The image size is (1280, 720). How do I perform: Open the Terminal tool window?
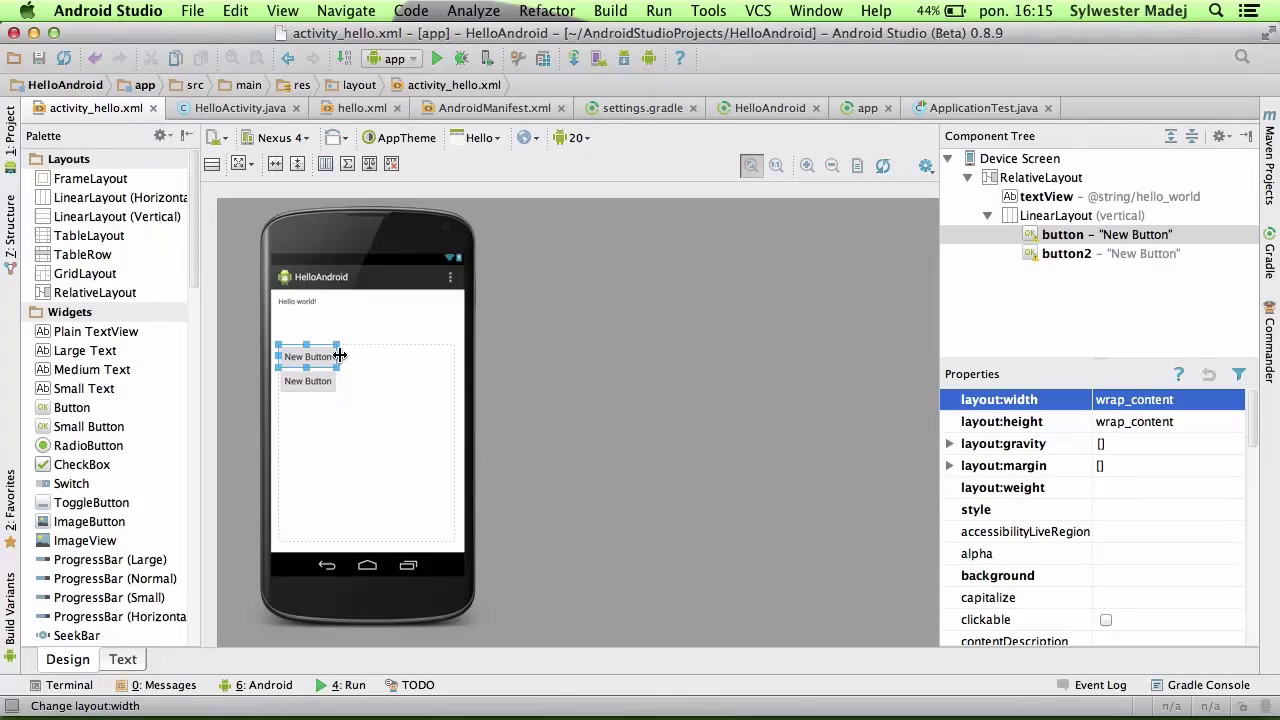(61, 685)
